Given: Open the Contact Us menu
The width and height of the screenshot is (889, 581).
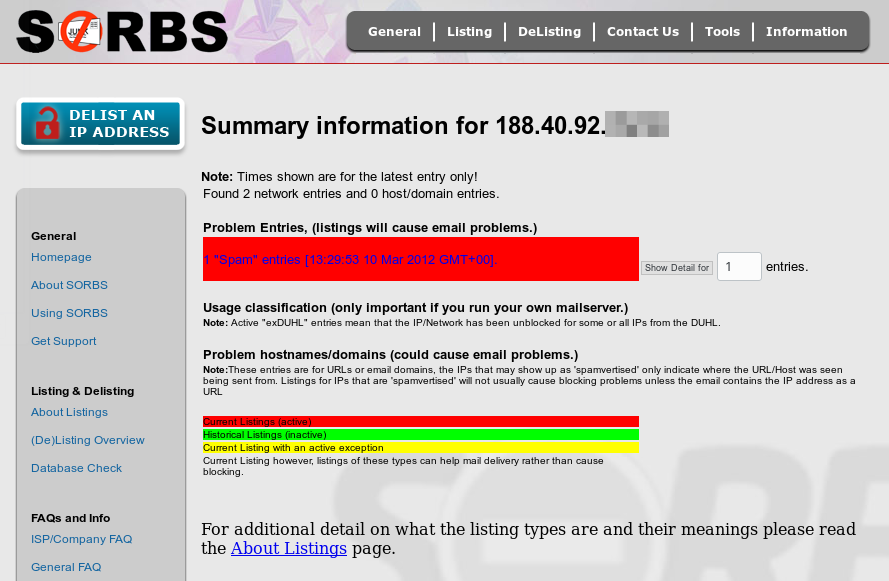Looking at the screenshot, I should tap(643, 32).
